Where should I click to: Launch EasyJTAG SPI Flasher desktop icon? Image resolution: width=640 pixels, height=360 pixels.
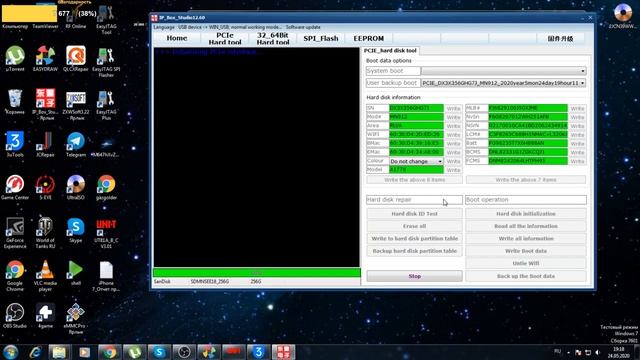tap(106, 62)
